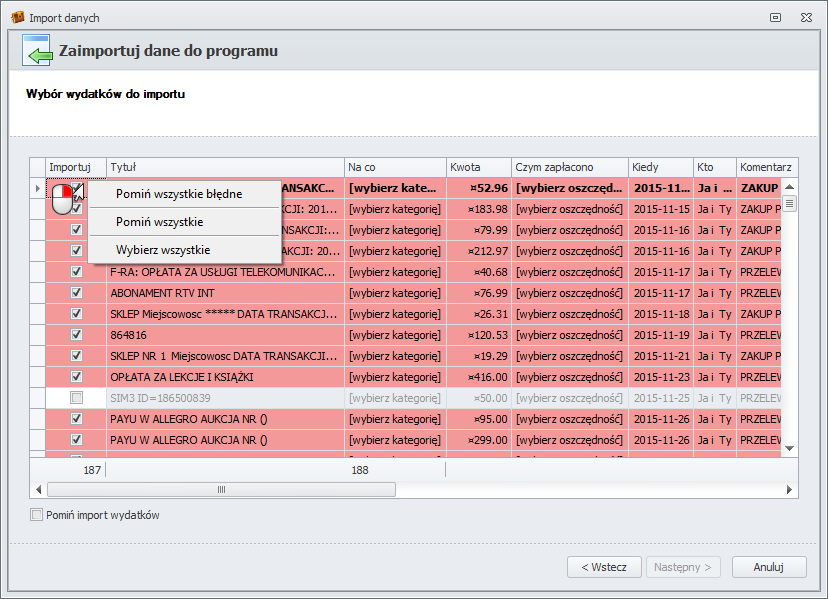Open the date cell 2015-11-17 for ABONAMENT RTV
828x599 pixels.
(660, 293)
